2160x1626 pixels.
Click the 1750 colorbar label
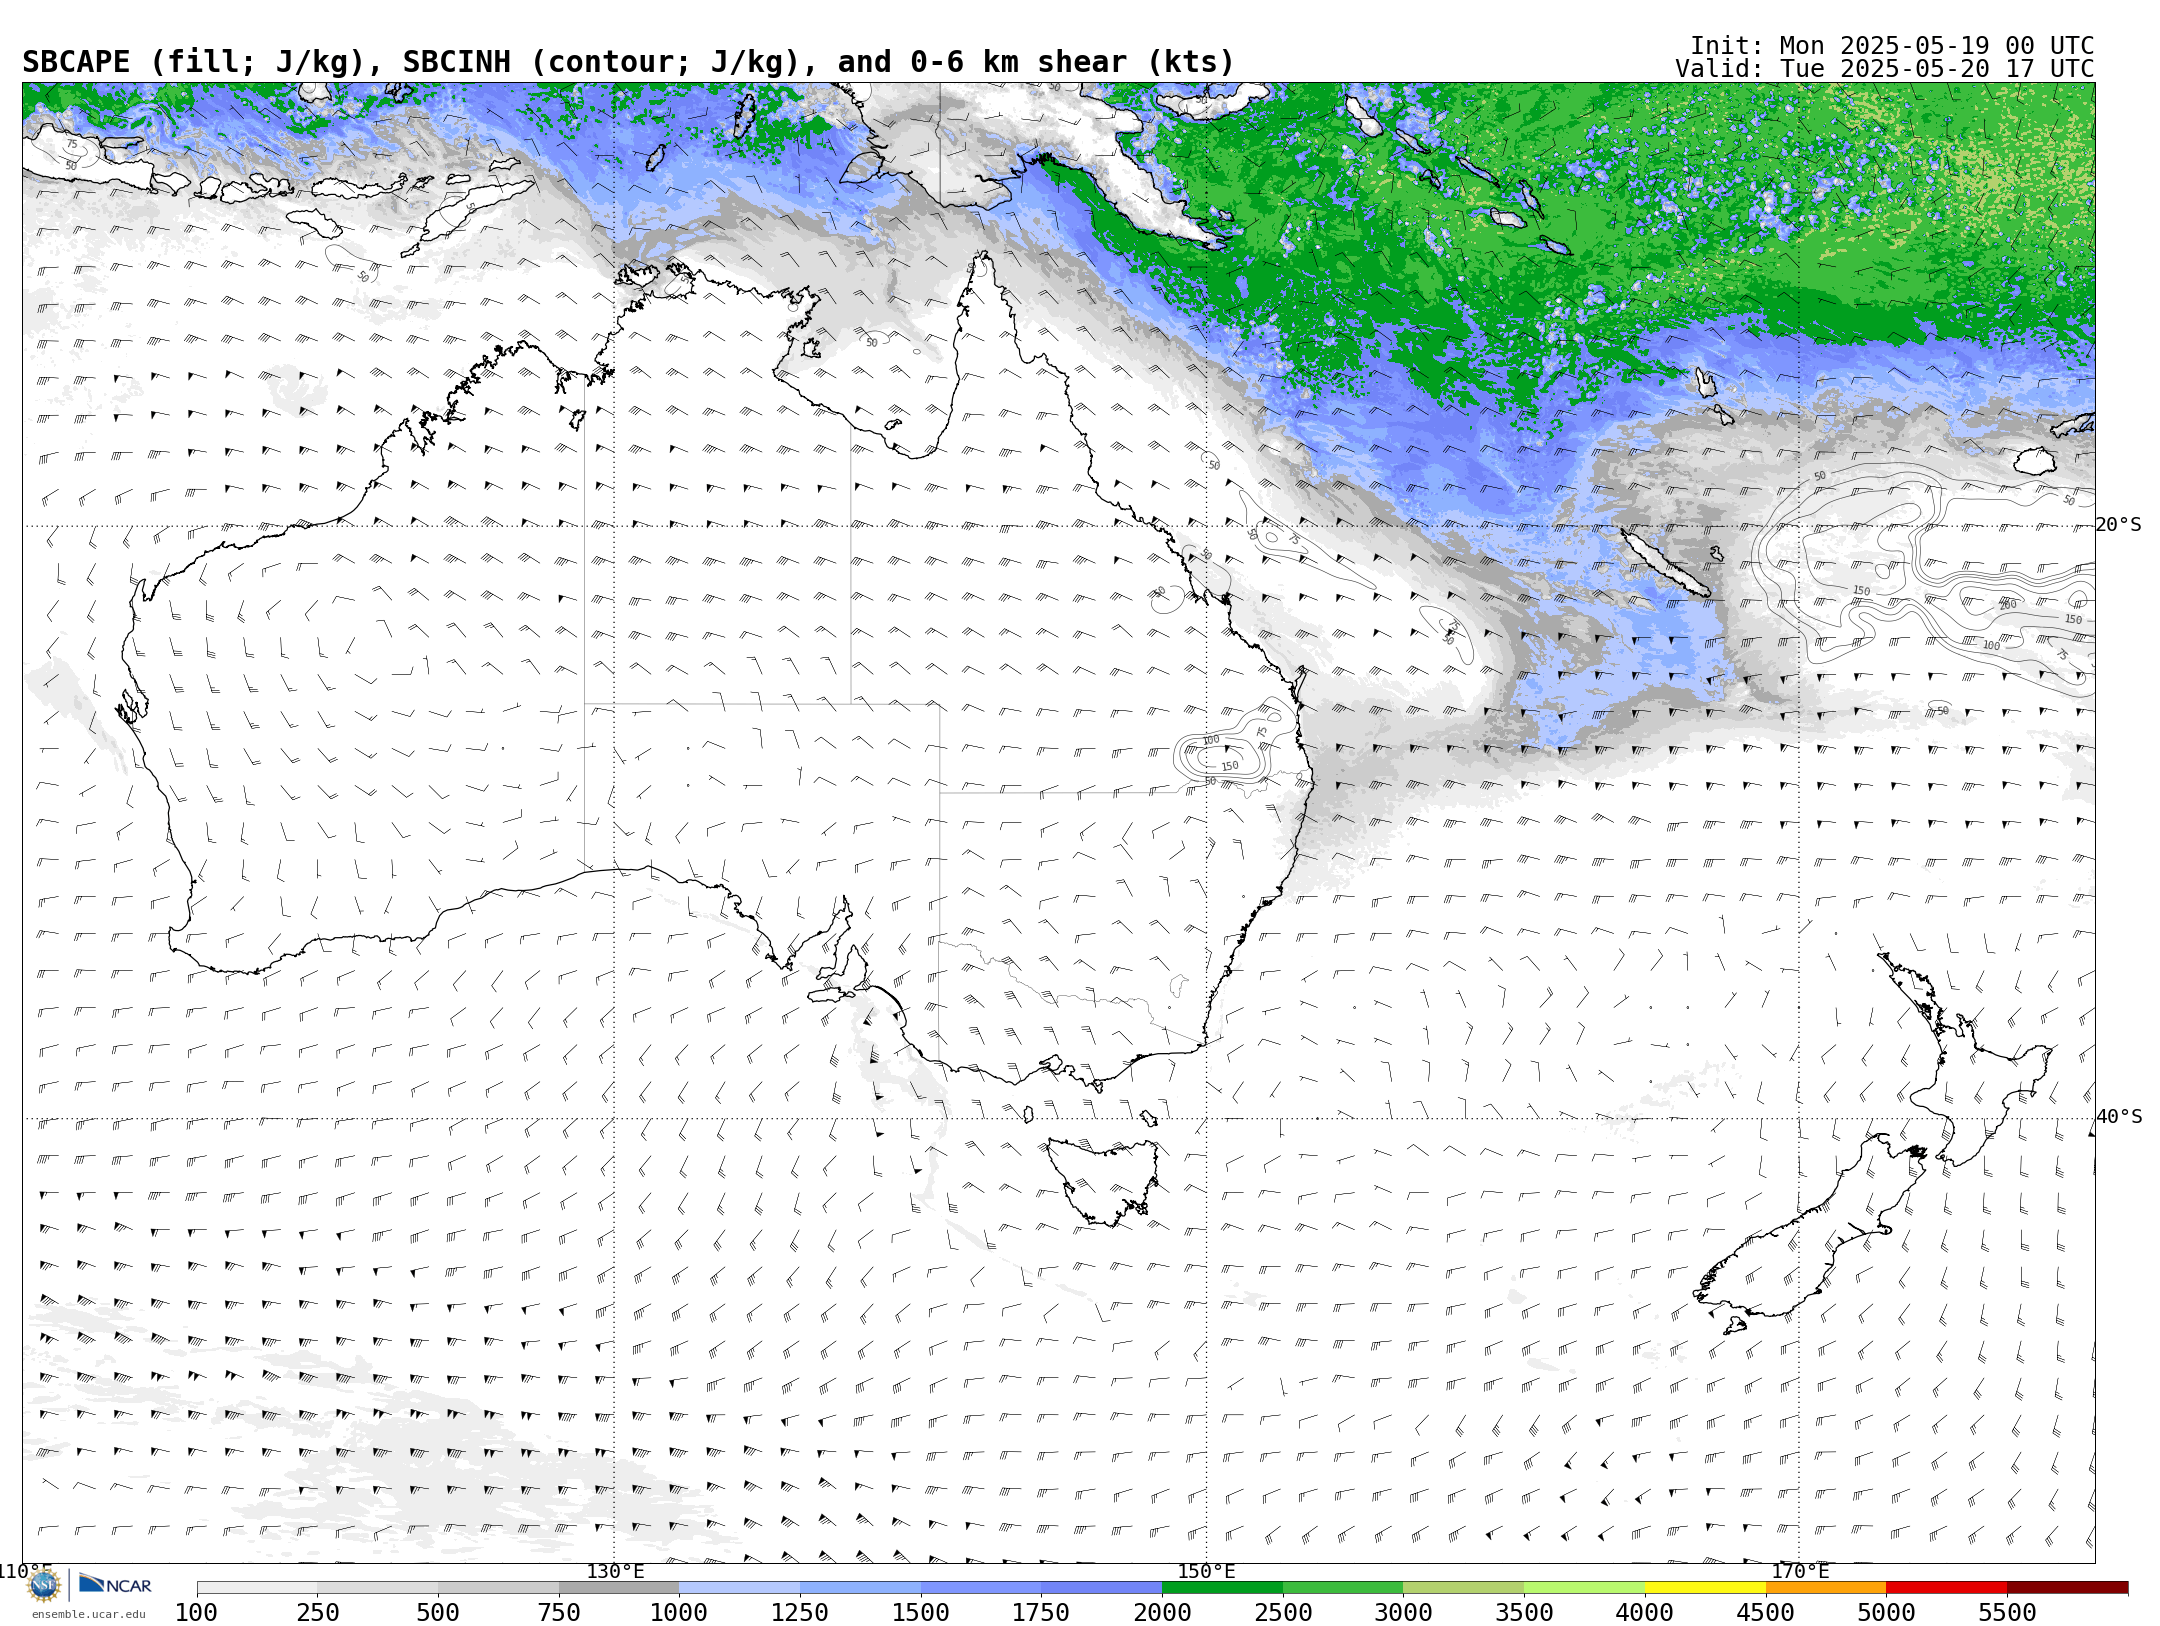1041,1612
